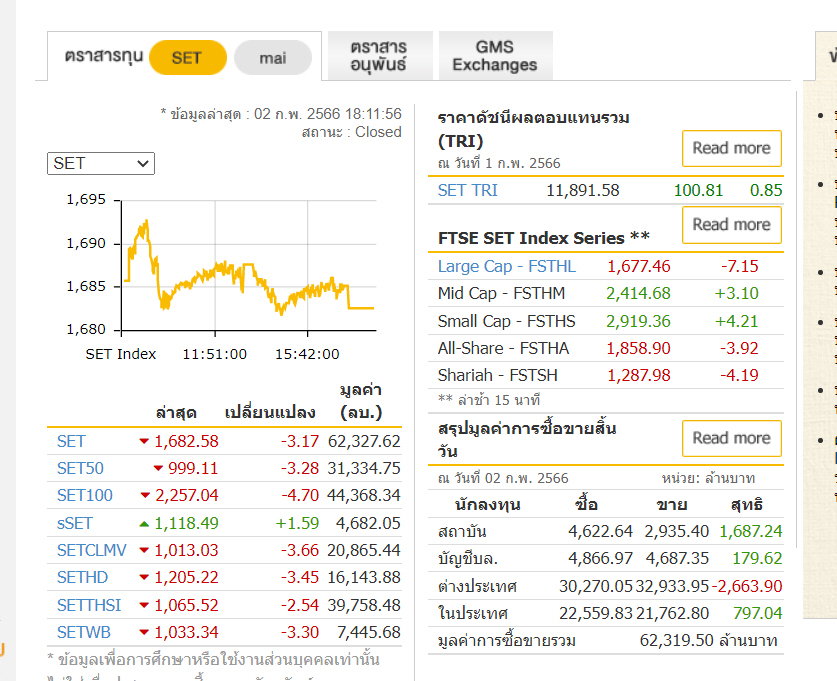This screenshot has width=837, height=681.
Task: Click the เปลี่ยนแปลง column header
Action: point(270,412)
